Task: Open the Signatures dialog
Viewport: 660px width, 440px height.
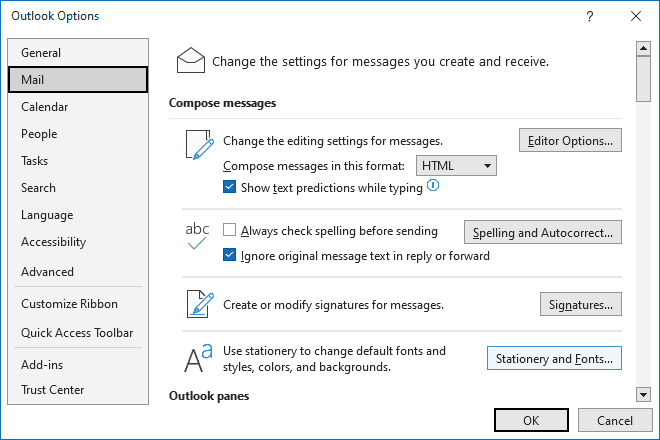Action: pyautogui.click(x=581, y=304)
